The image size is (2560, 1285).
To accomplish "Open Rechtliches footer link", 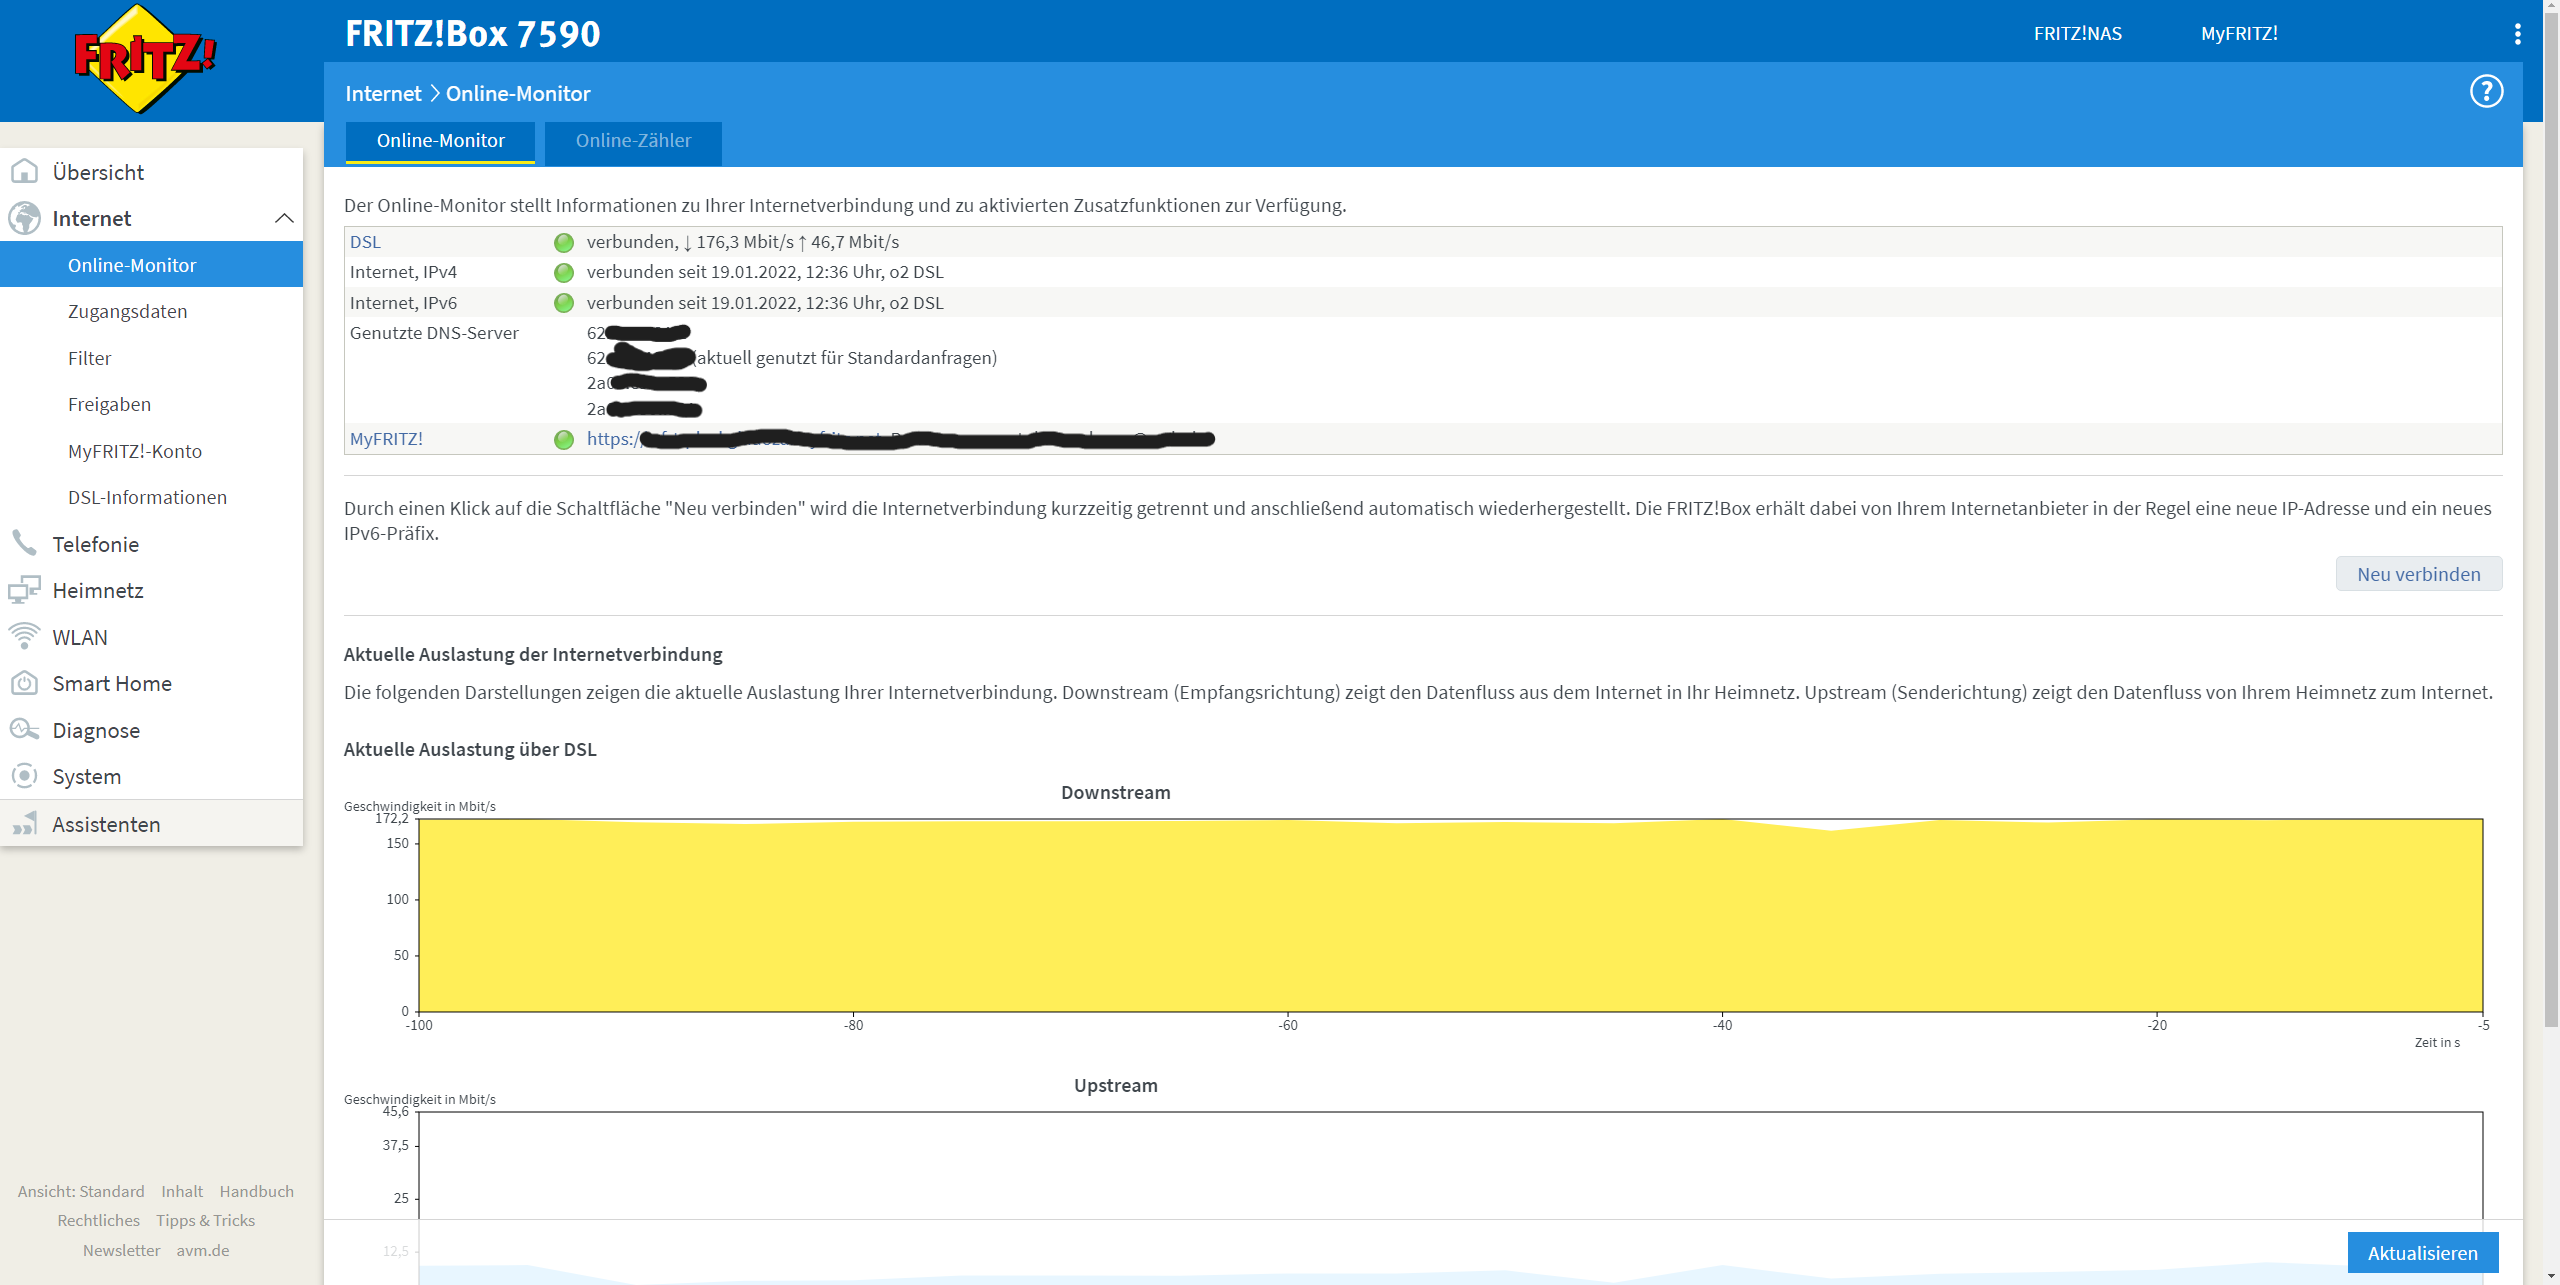I will point(98,1220).
